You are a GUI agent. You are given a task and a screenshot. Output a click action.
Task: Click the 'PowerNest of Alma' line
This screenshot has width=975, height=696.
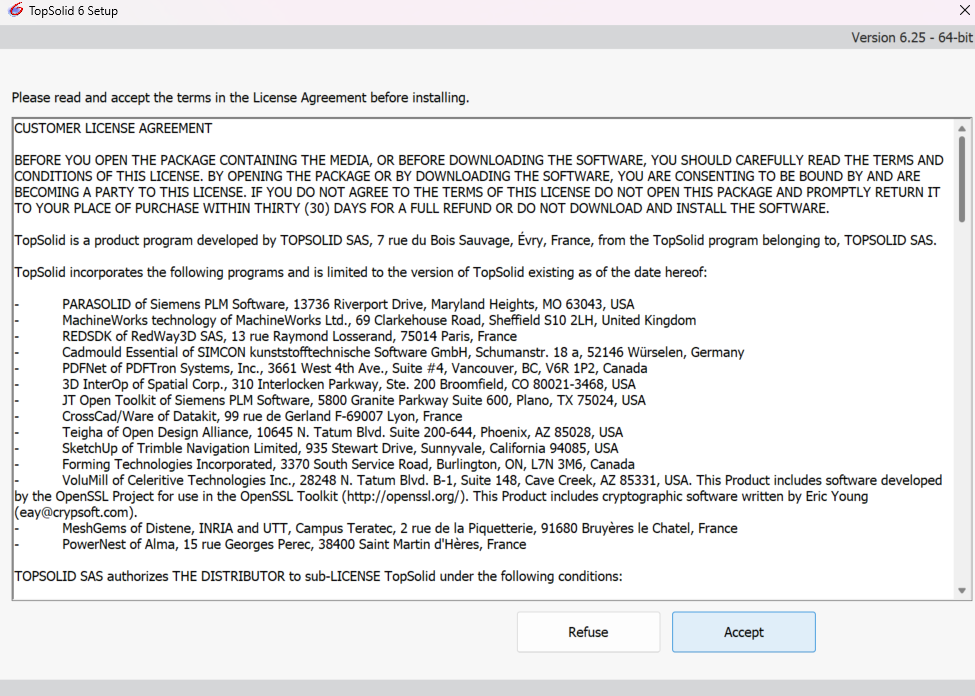coord(294,544)
